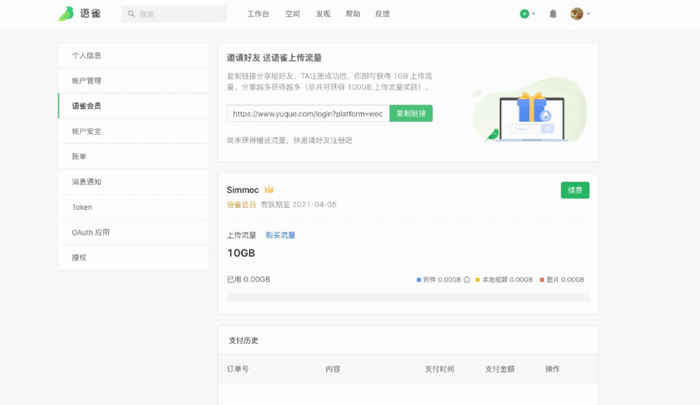Click 已用 0.00GB usage text
The width and height of the screenshot is (700, 405).
point(249,280)
